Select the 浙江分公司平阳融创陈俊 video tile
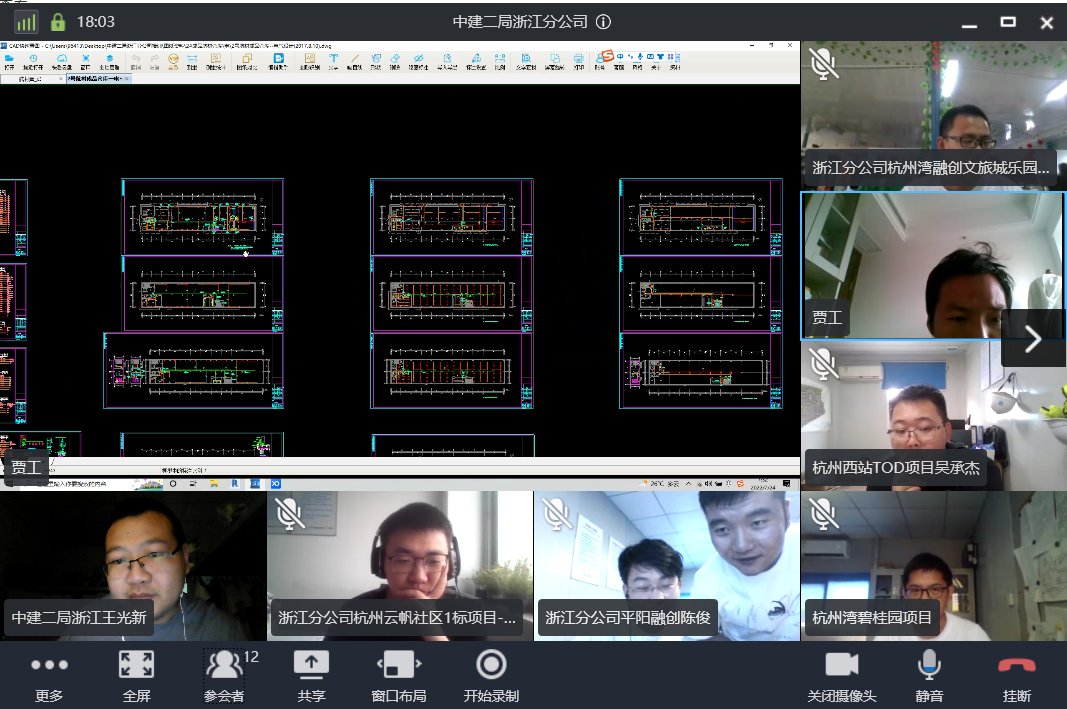Screen dimensions: 1067x709 667,566
